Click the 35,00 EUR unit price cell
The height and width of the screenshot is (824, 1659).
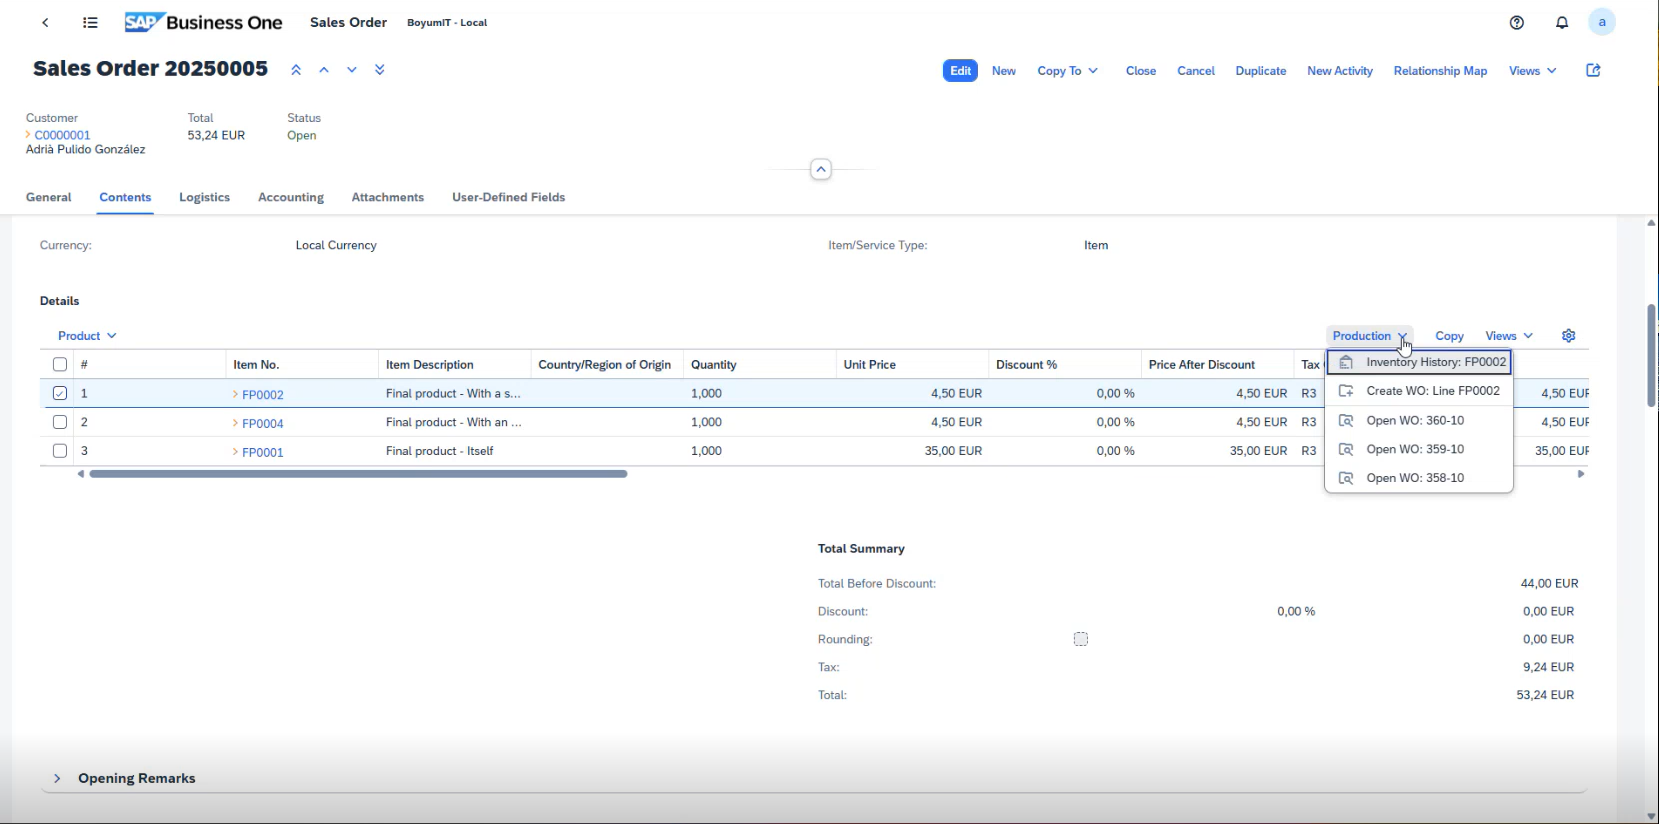(x=953, y=451)
